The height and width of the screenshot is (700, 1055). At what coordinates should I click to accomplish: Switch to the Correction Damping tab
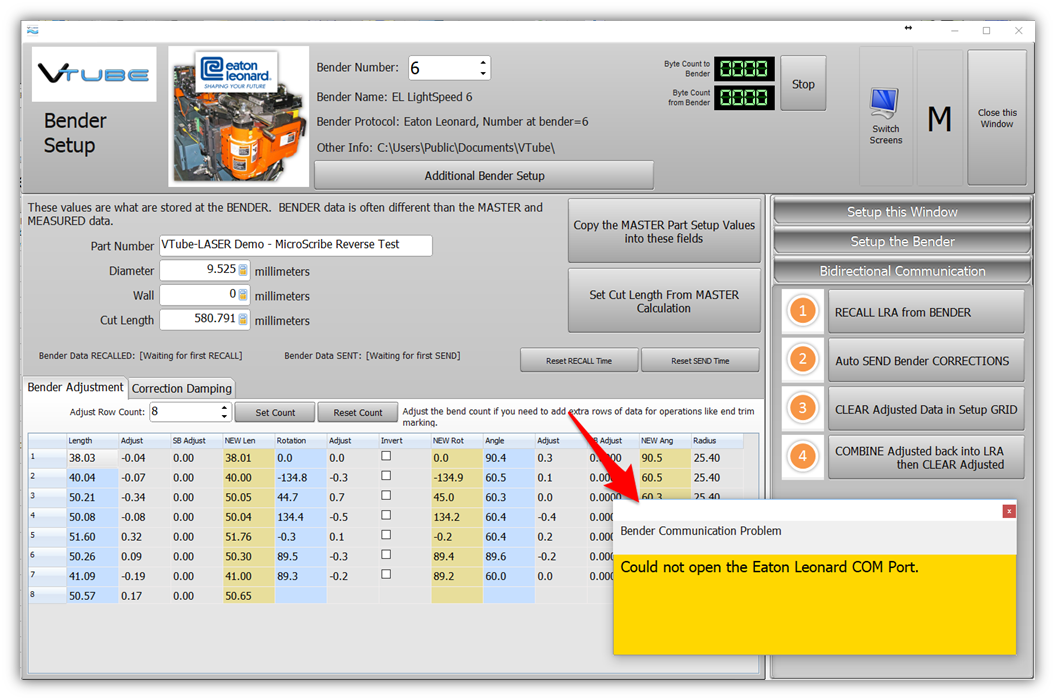(x=182, y=388)
